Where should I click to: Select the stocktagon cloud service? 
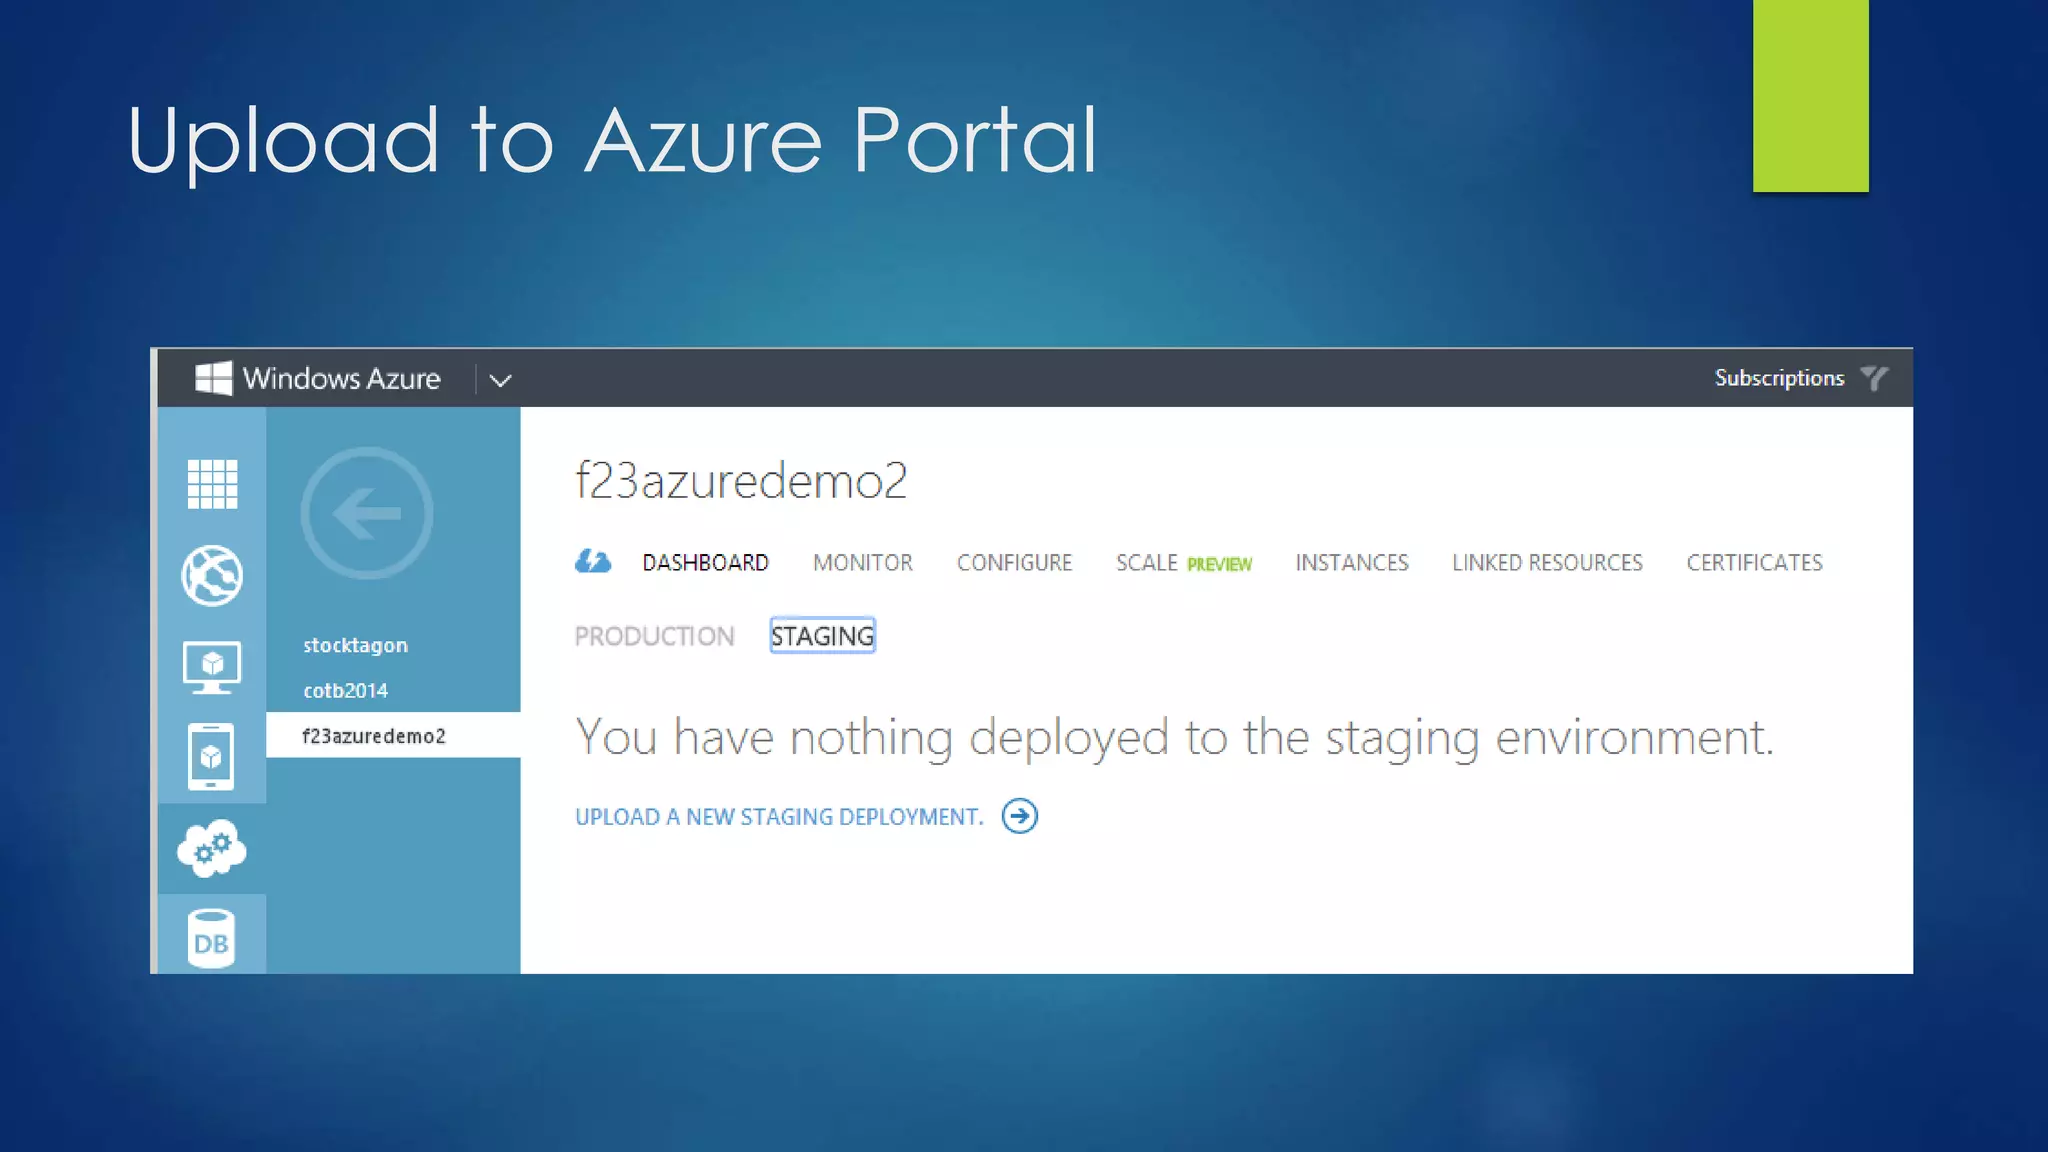click(x=355, y=645)
